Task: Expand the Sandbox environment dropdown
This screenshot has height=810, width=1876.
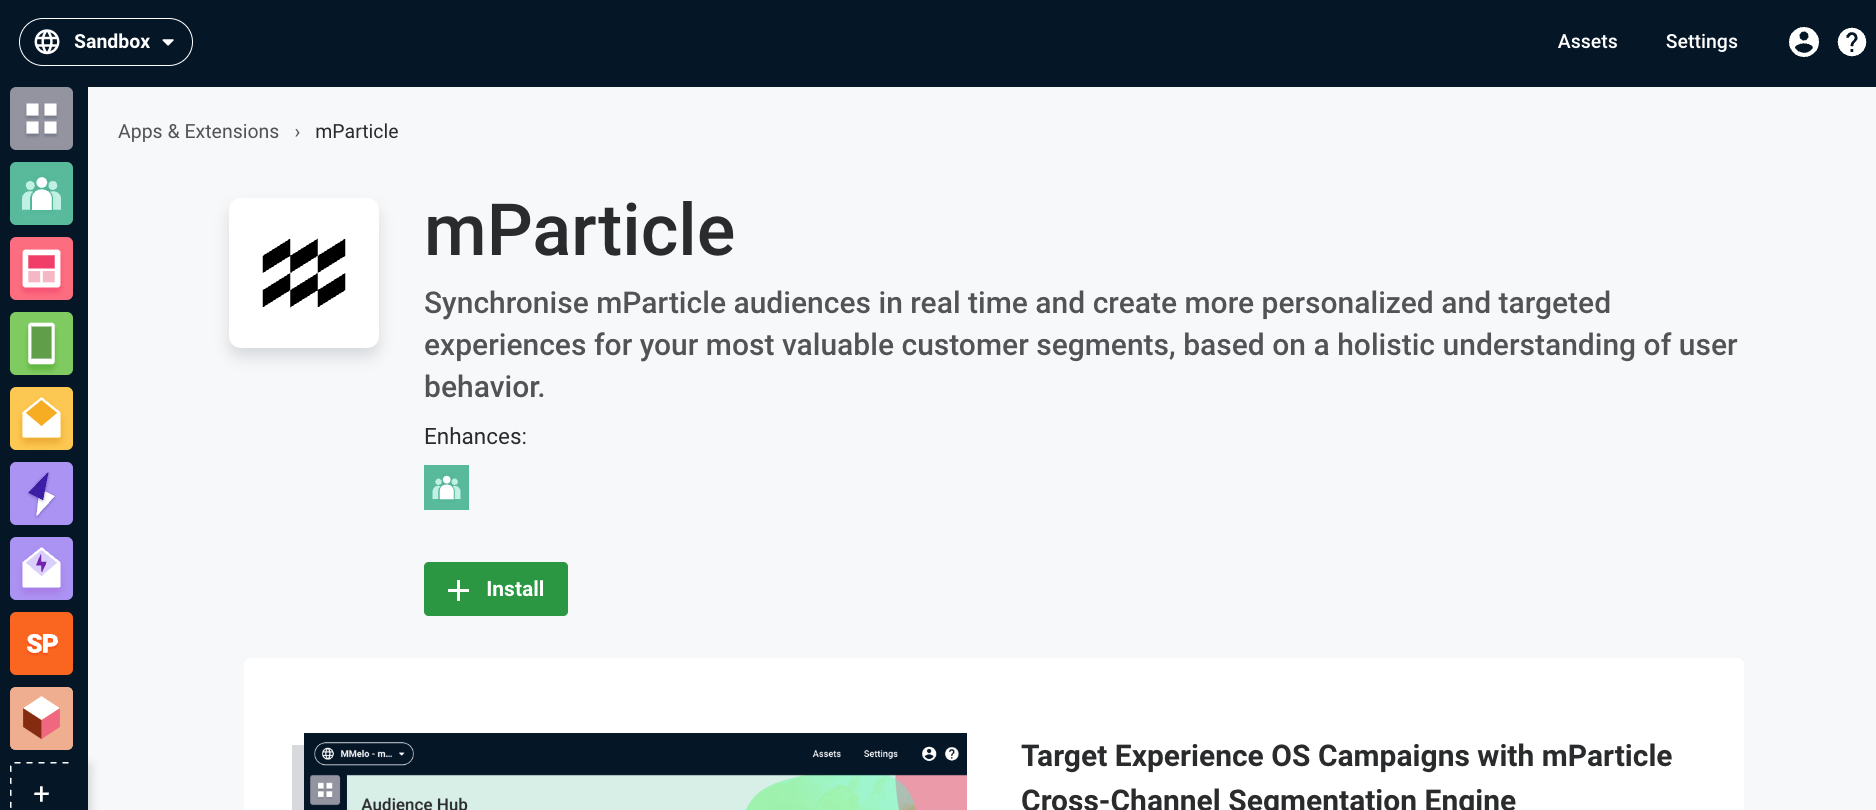Action: pos(106,42)
